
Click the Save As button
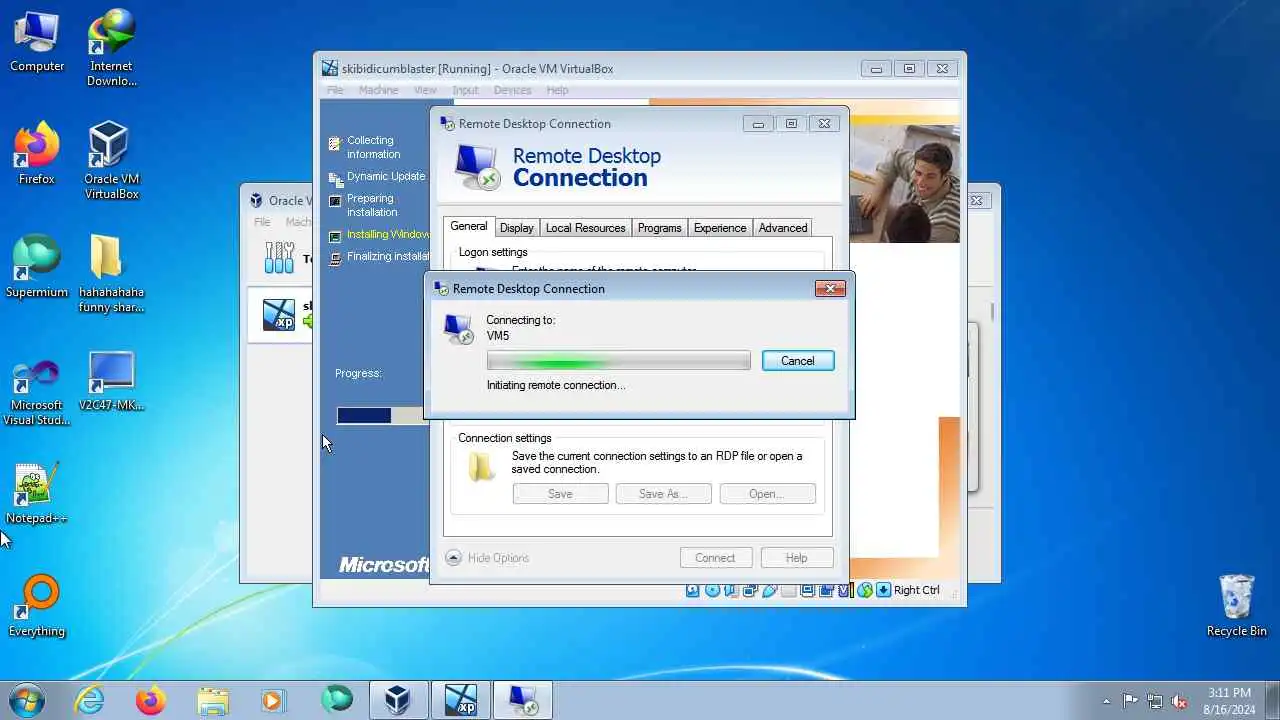pyautogui.click(x=663, y=494)
